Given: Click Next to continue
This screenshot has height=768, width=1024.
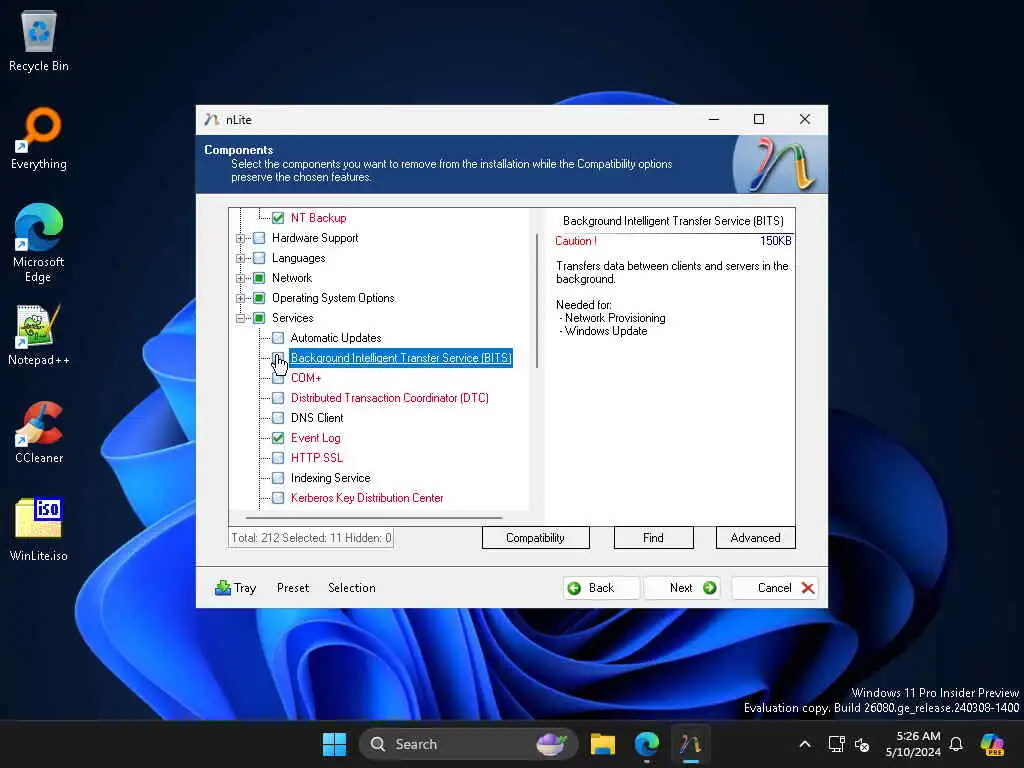Looking at the screenshot, I should click(x=682, y=588).
